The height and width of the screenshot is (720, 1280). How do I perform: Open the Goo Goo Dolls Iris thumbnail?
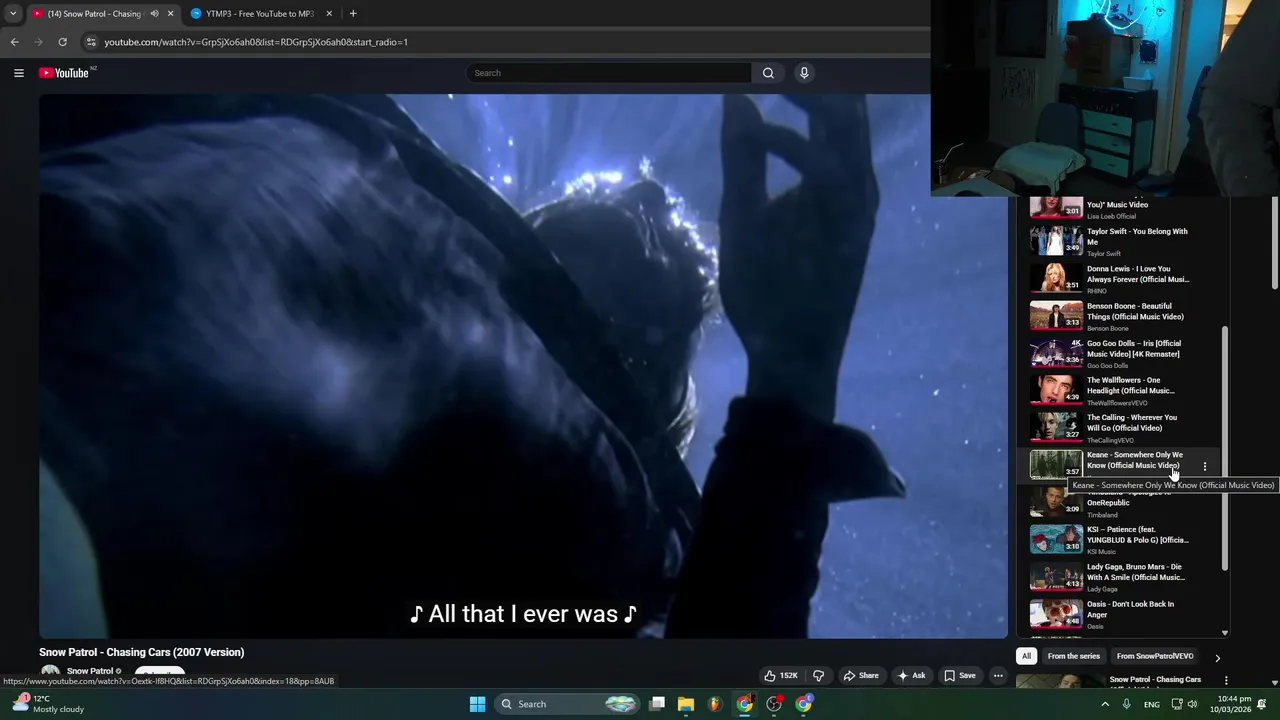(x=1056, y=353)
